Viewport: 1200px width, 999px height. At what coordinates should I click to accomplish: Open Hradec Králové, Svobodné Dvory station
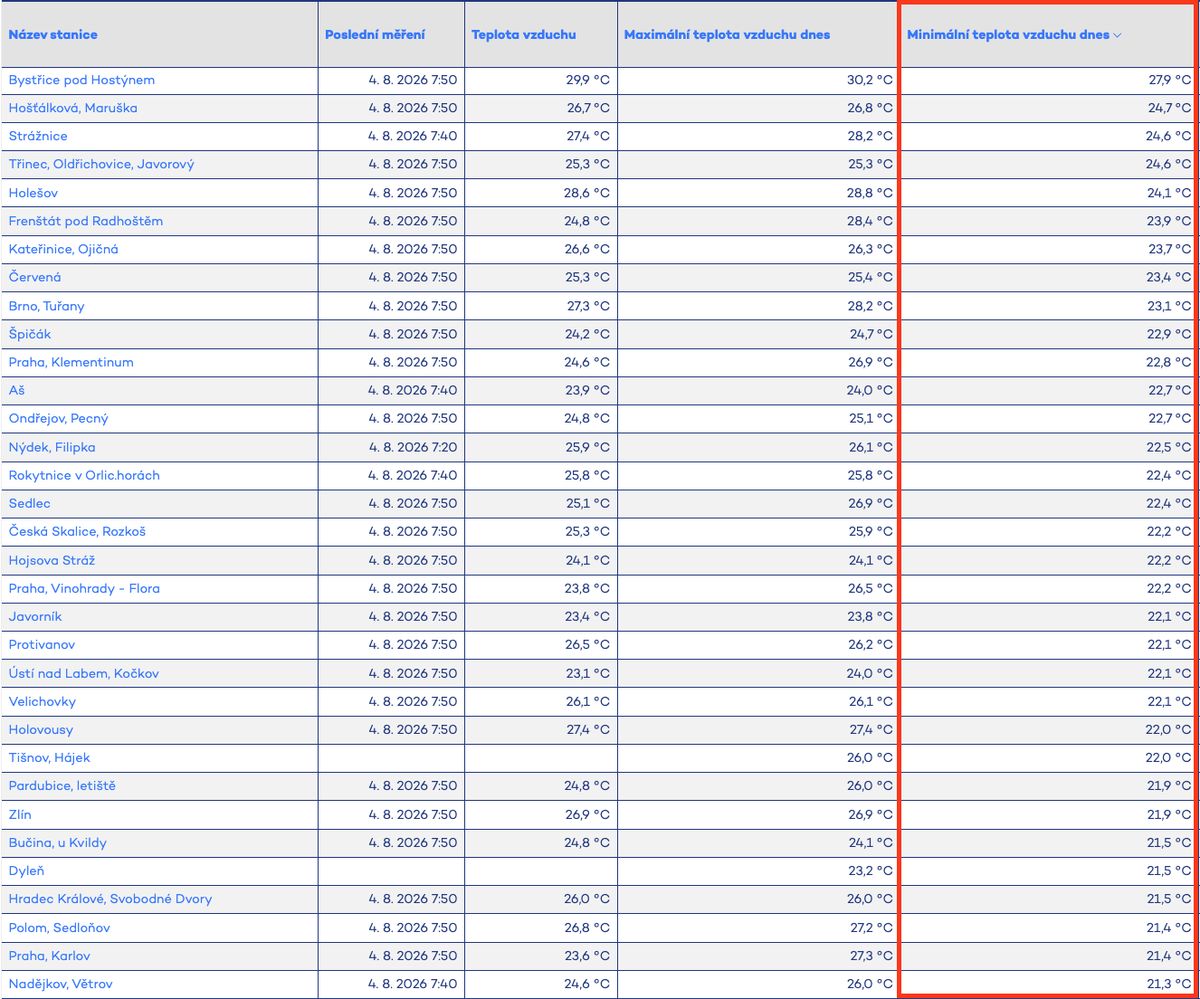[x=110, y=899]
